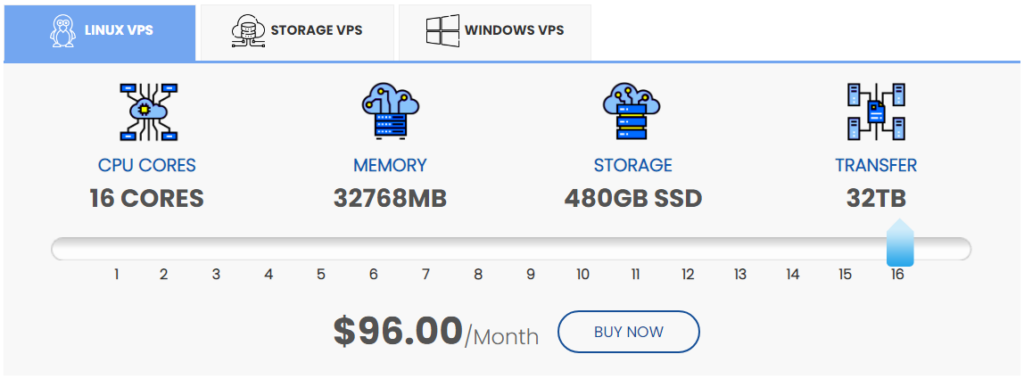Click the Buy Now button

[628, 332]
